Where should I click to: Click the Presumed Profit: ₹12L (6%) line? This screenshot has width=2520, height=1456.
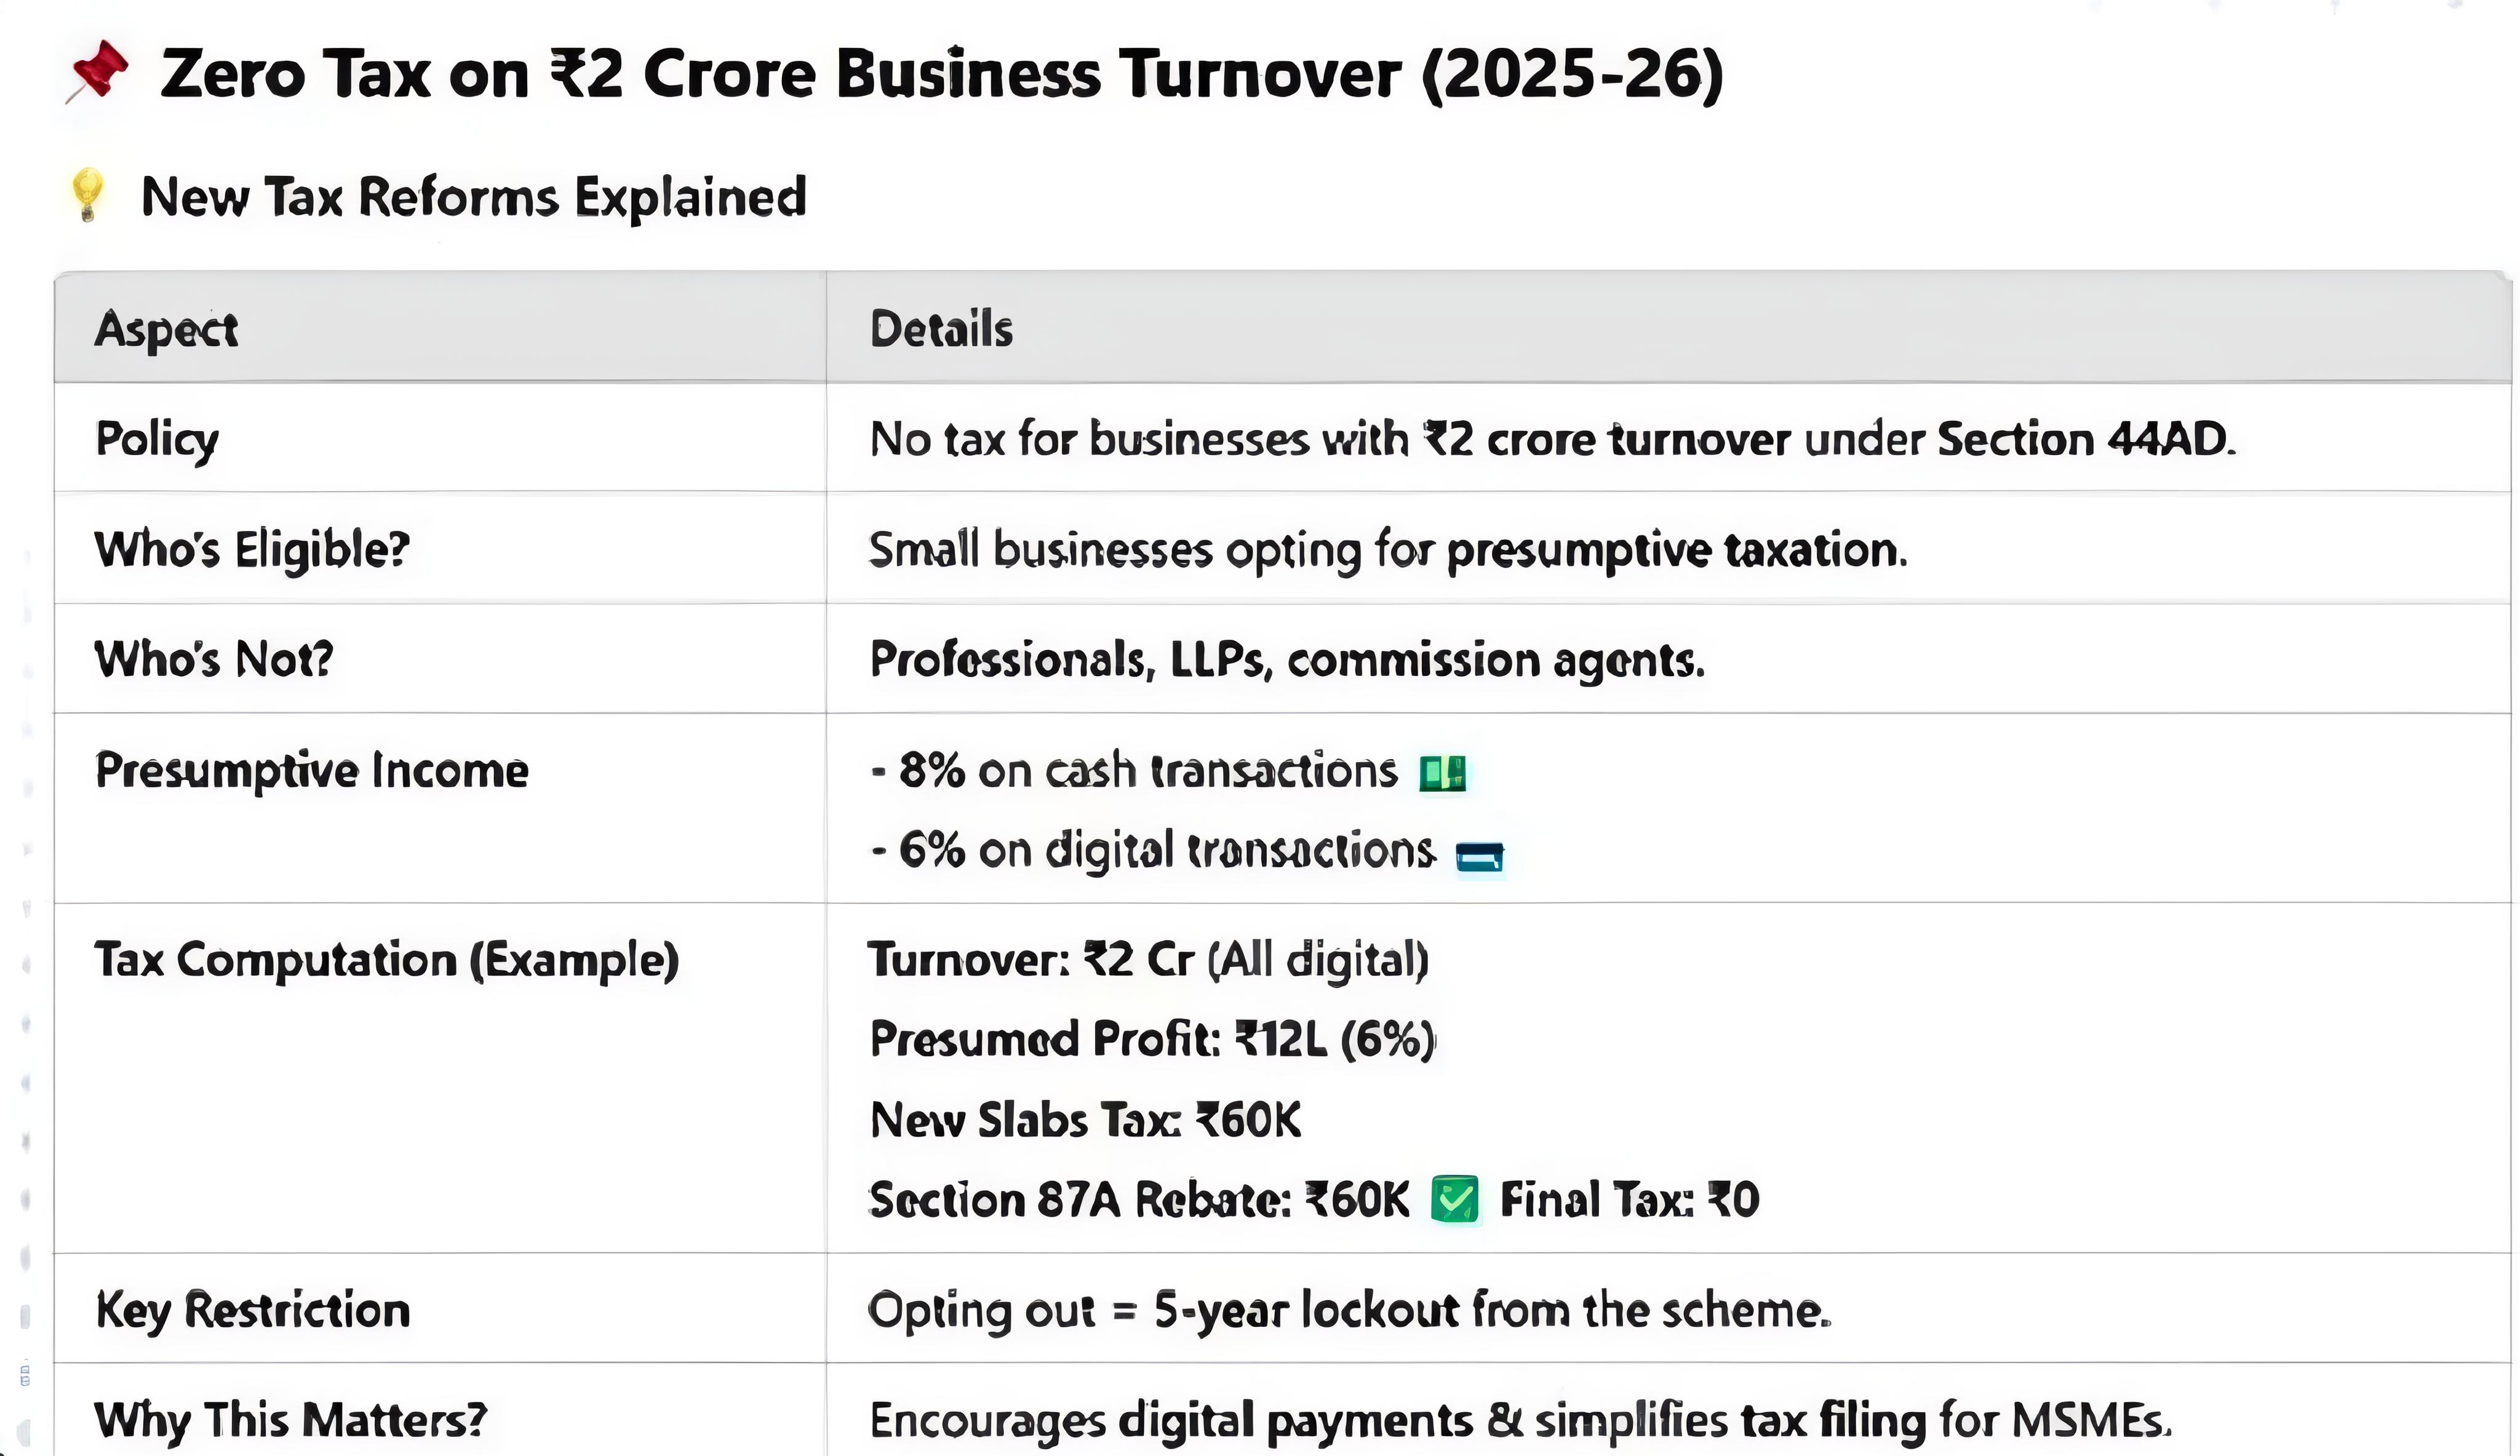coord(1152,1039)
